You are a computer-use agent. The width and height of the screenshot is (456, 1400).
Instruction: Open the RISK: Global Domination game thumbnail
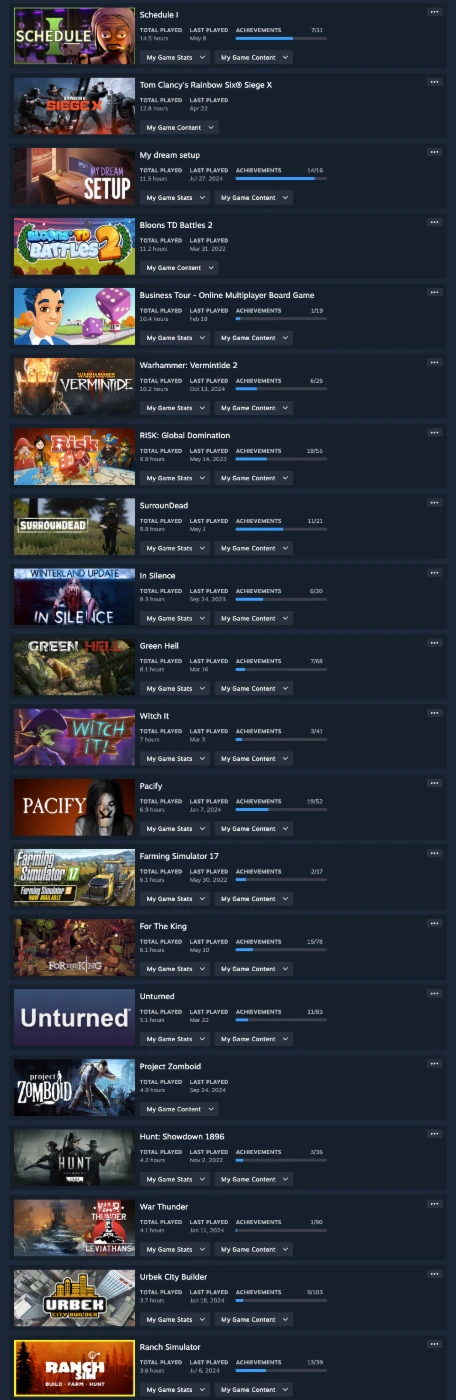74,457
